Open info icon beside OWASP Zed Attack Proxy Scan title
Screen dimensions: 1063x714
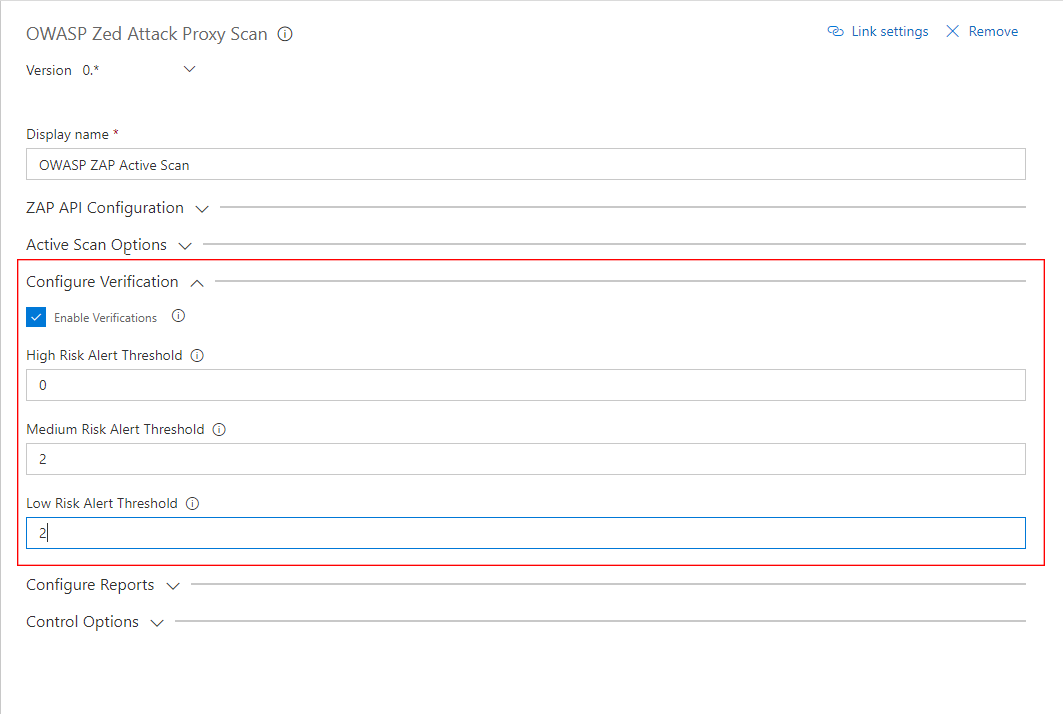tap(285, 34)
